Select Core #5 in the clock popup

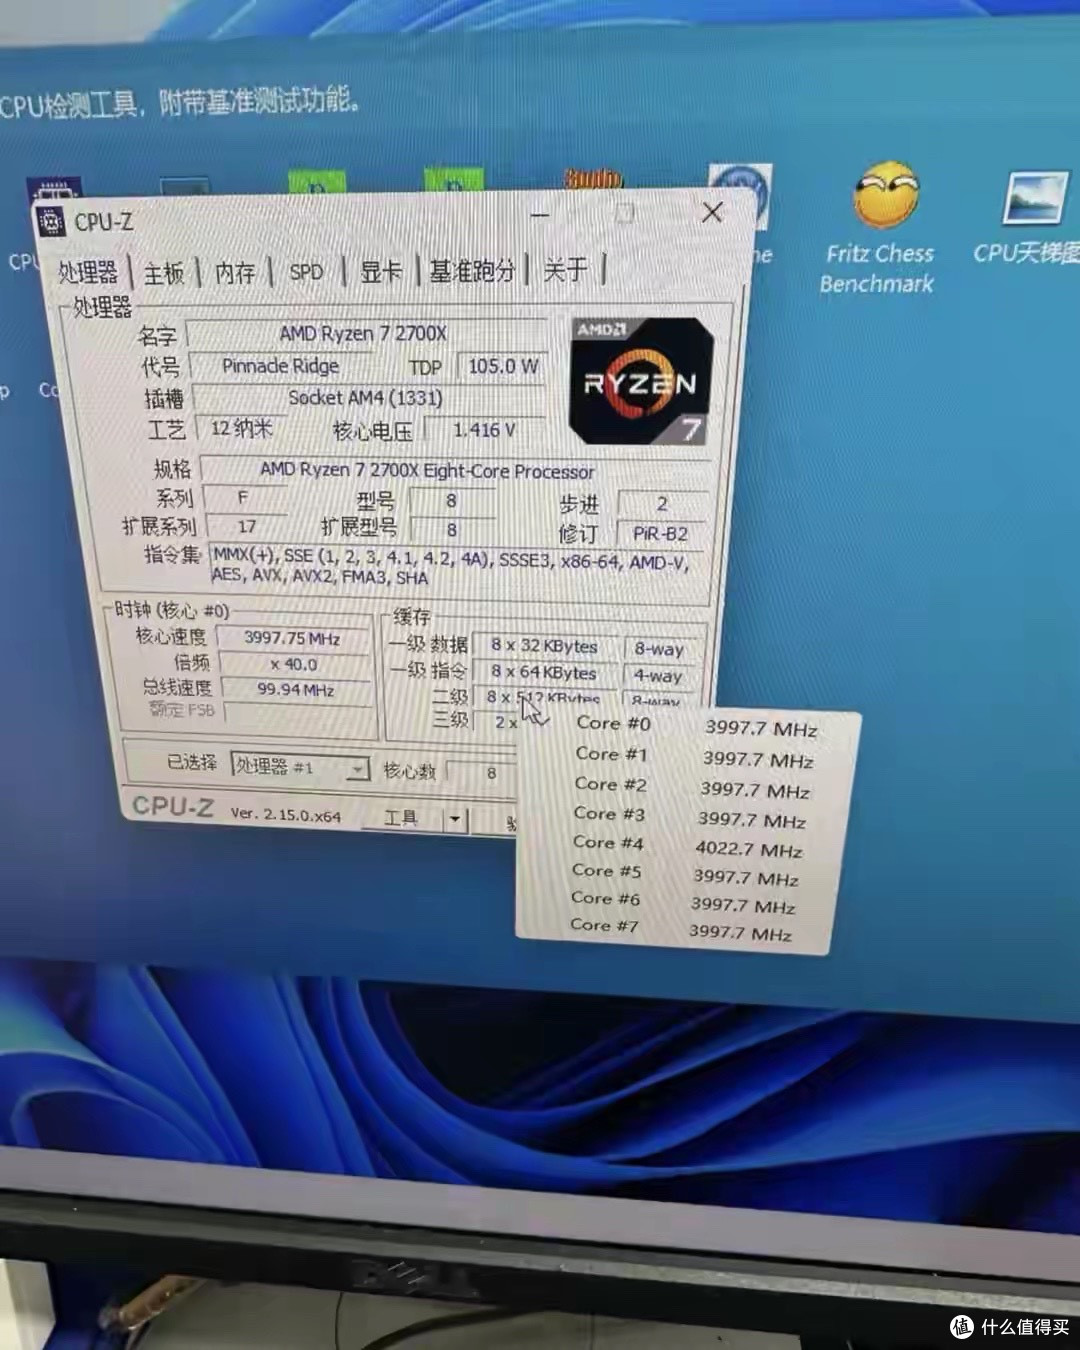tap(685, 875)
